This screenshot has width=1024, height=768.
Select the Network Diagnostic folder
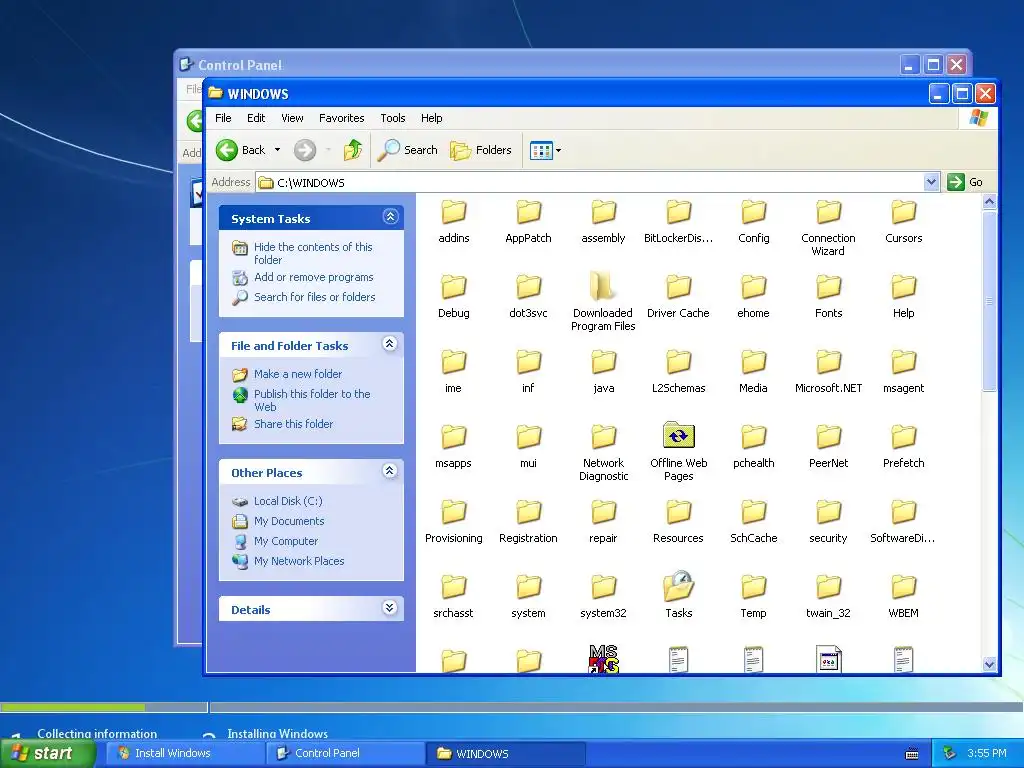pos(603,438)
